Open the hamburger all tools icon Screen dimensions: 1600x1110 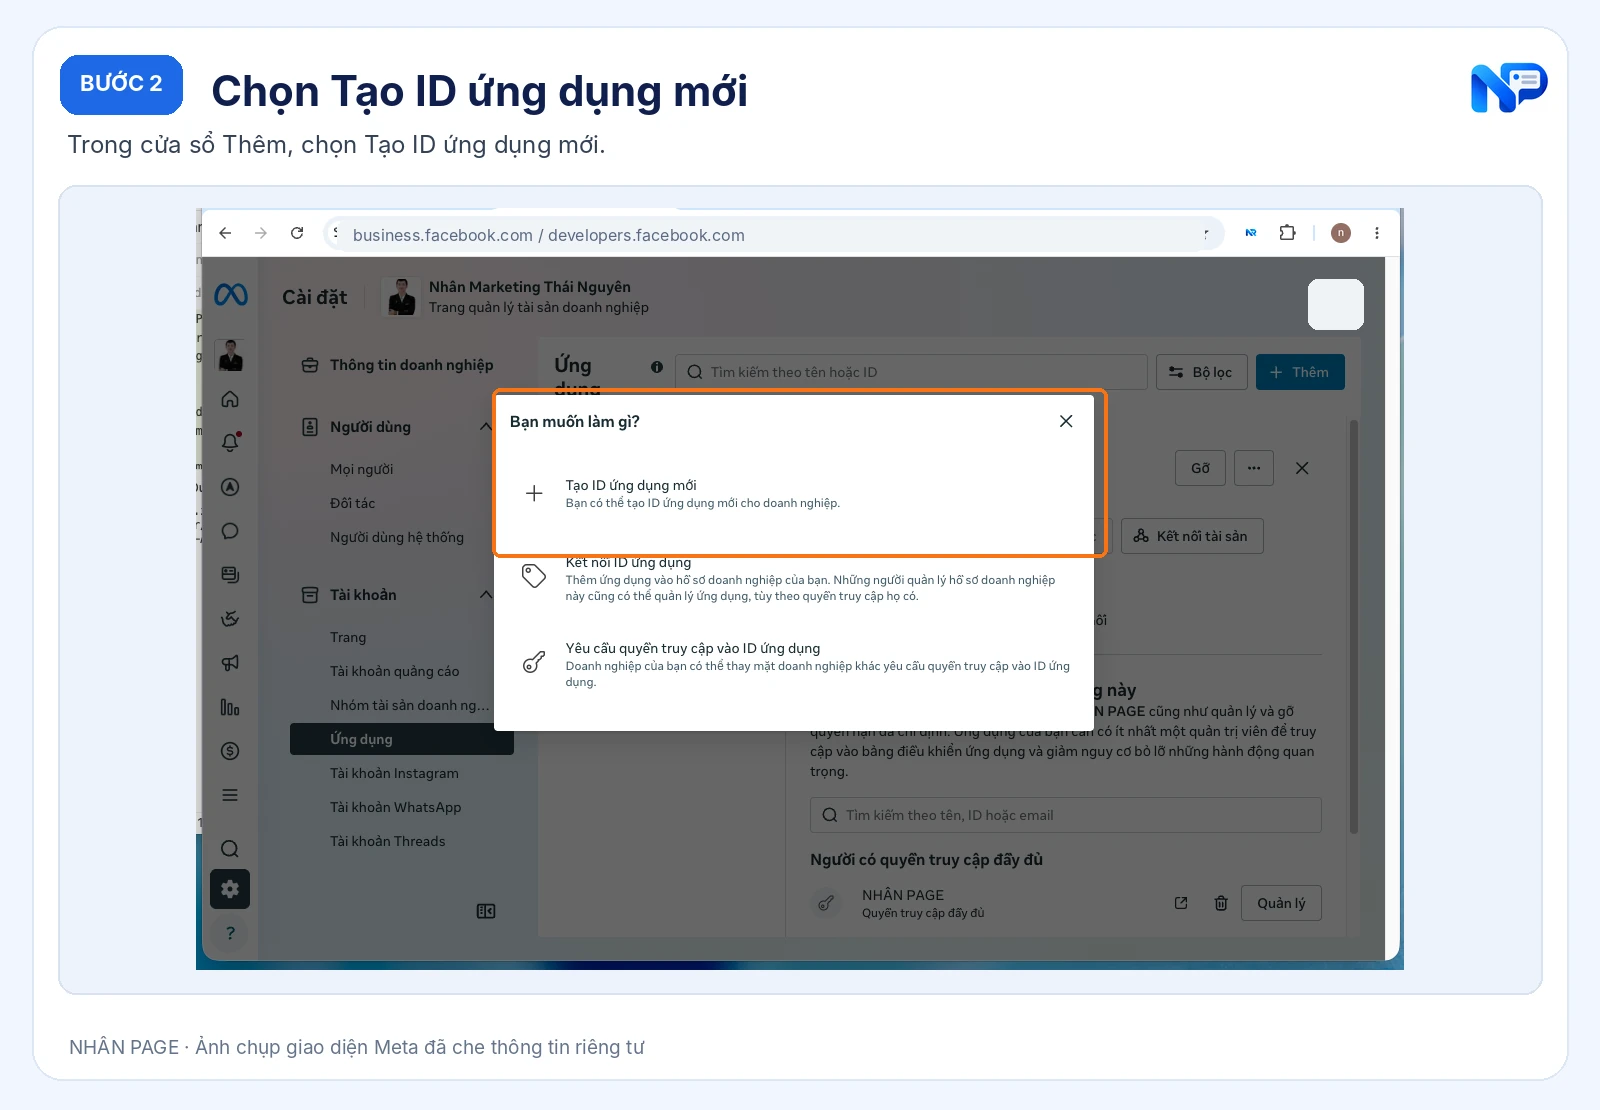point(230,795)
